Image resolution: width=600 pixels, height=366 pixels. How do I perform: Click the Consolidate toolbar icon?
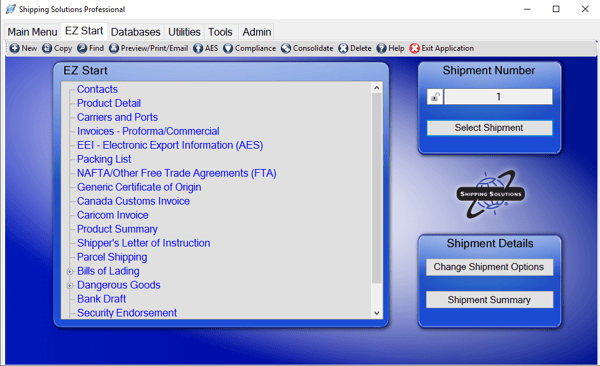coord(286,48)
